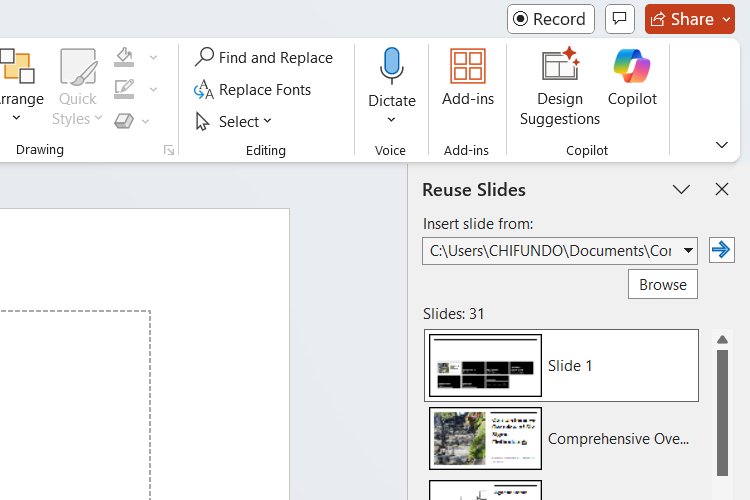750x500 pixels.
Task: Select the Comprehensive Overview slide thumbnail
Action: (x=486, y=438)
